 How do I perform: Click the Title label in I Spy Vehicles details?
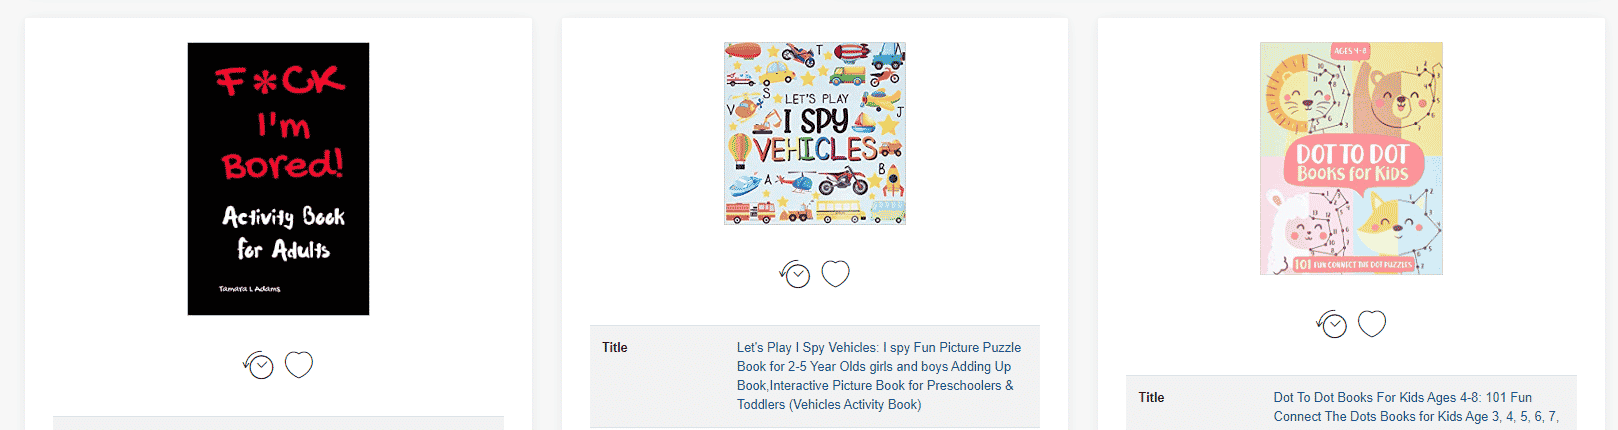tap(615, 348)
